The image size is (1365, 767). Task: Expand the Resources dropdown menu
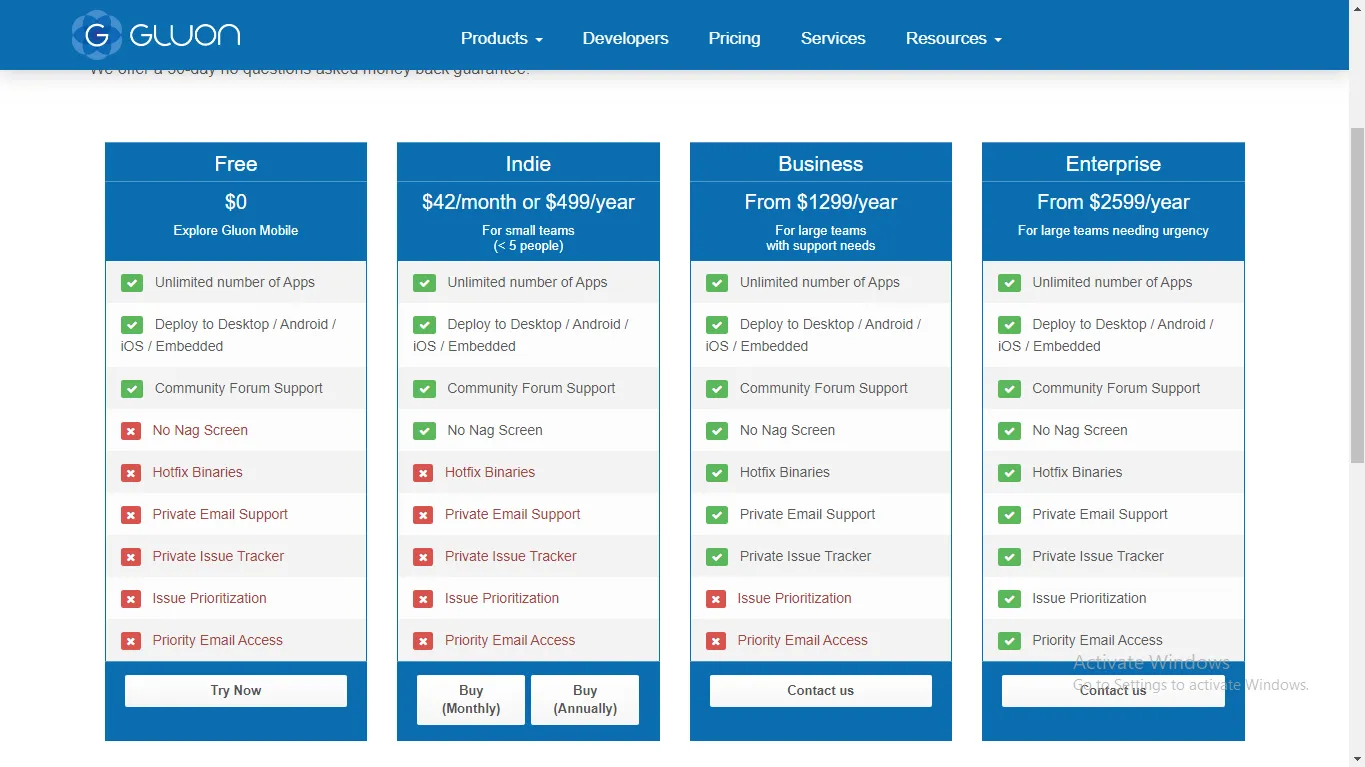pyautogui.click(x=954, y=38)
